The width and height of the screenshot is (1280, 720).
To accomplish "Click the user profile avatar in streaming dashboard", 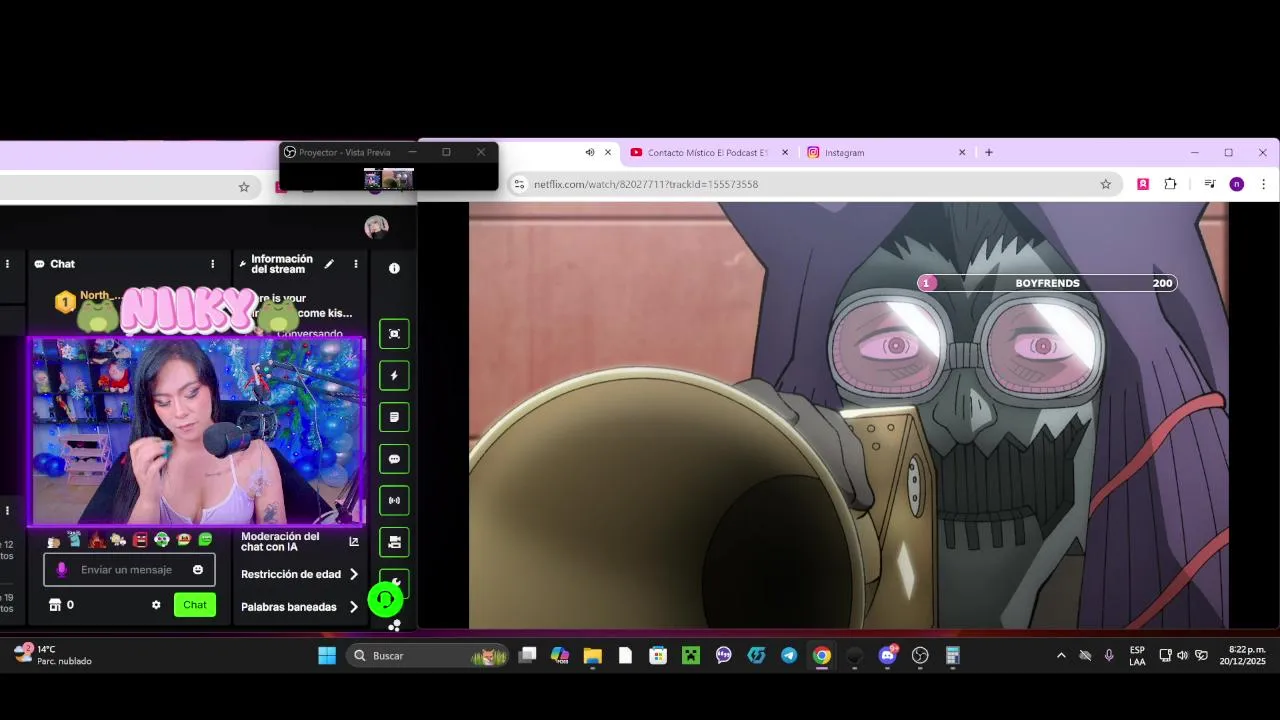I will point(377,227).
